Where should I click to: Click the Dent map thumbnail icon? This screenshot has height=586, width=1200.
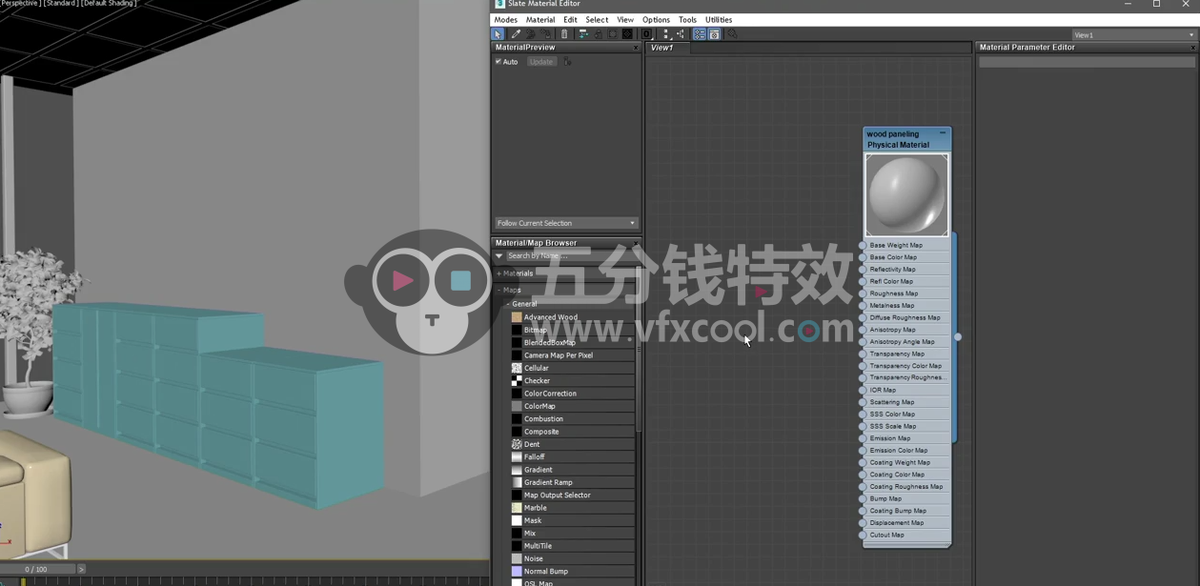517,444
